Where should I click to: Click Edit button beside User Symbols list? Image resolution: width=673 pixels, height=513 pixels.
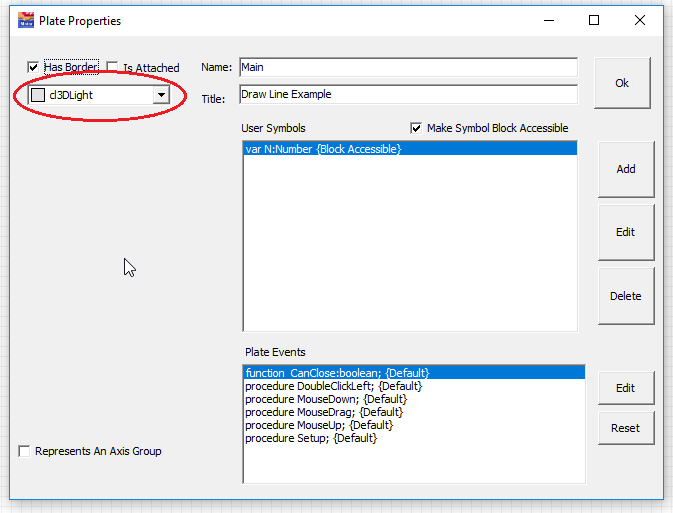pos(625,232)
